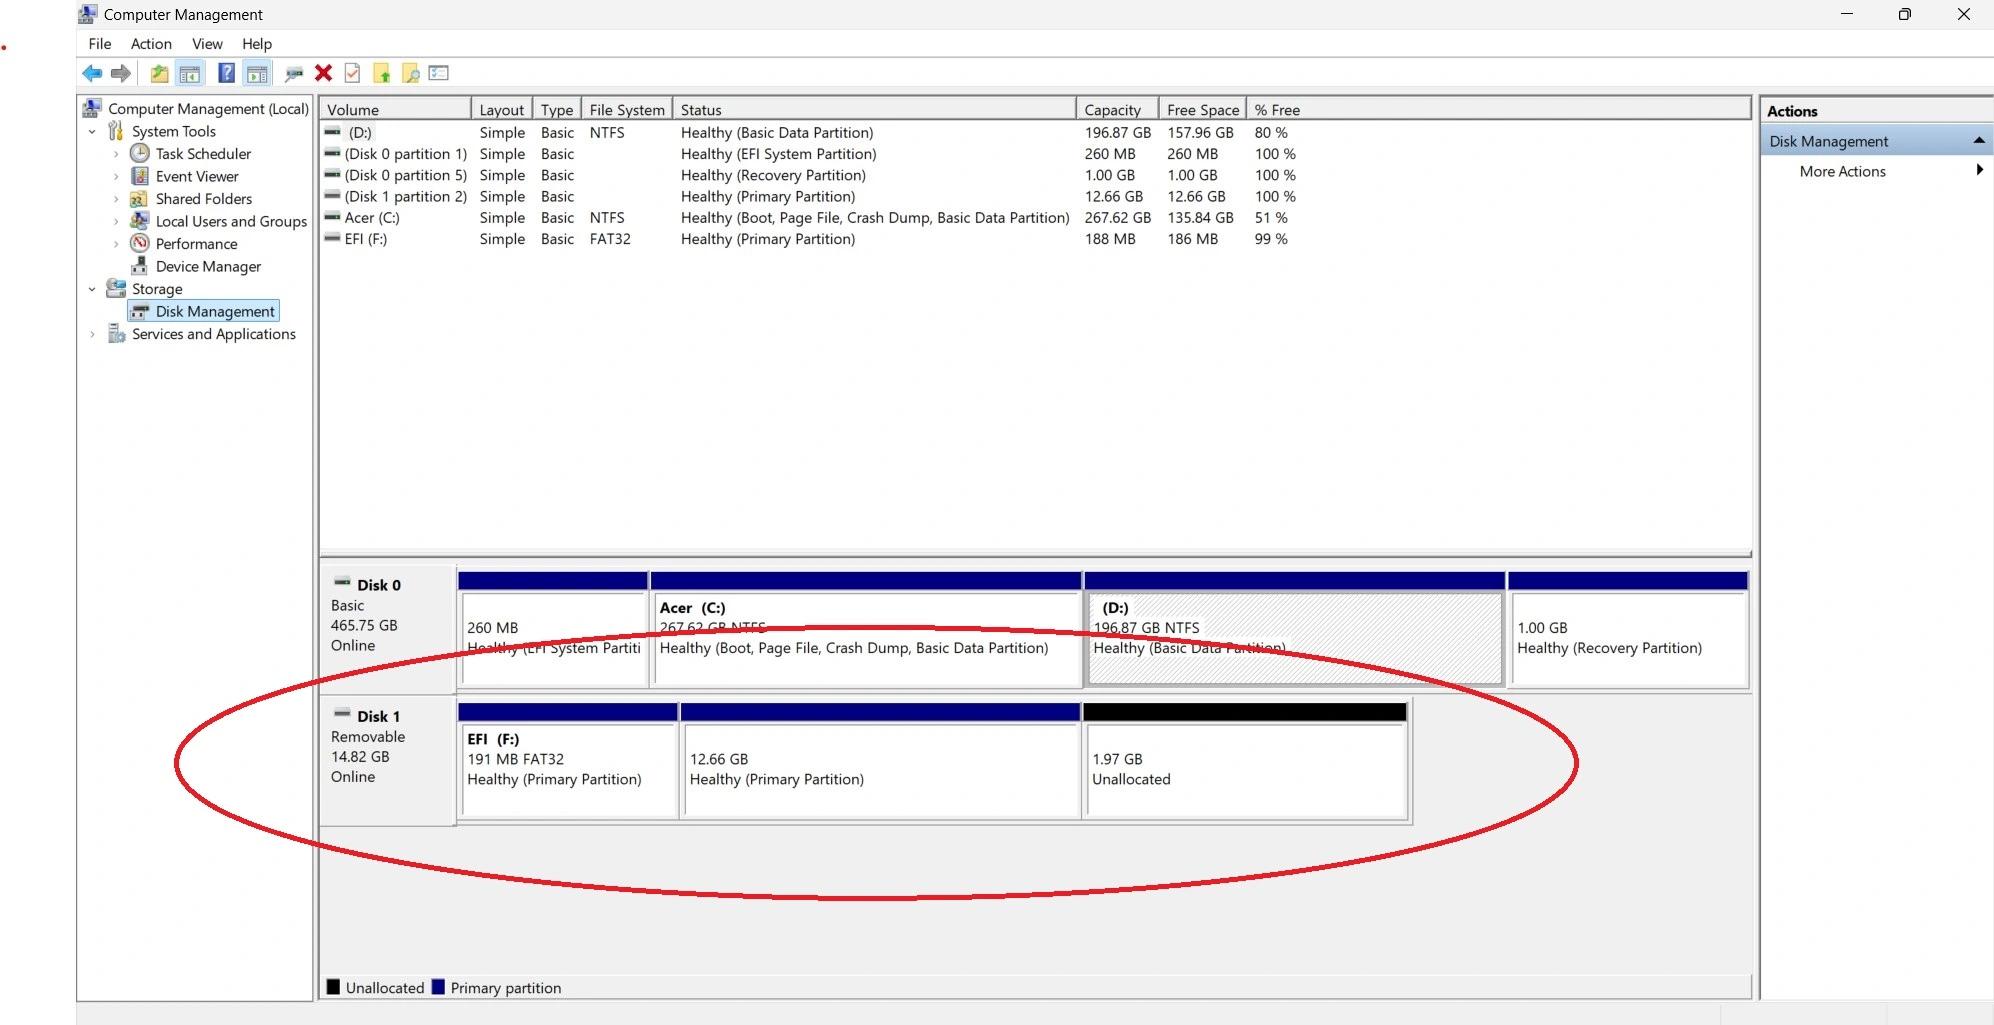Click the Up one level folder icon
Viewport: 1994px width, 1025px height.
point(159,73)
